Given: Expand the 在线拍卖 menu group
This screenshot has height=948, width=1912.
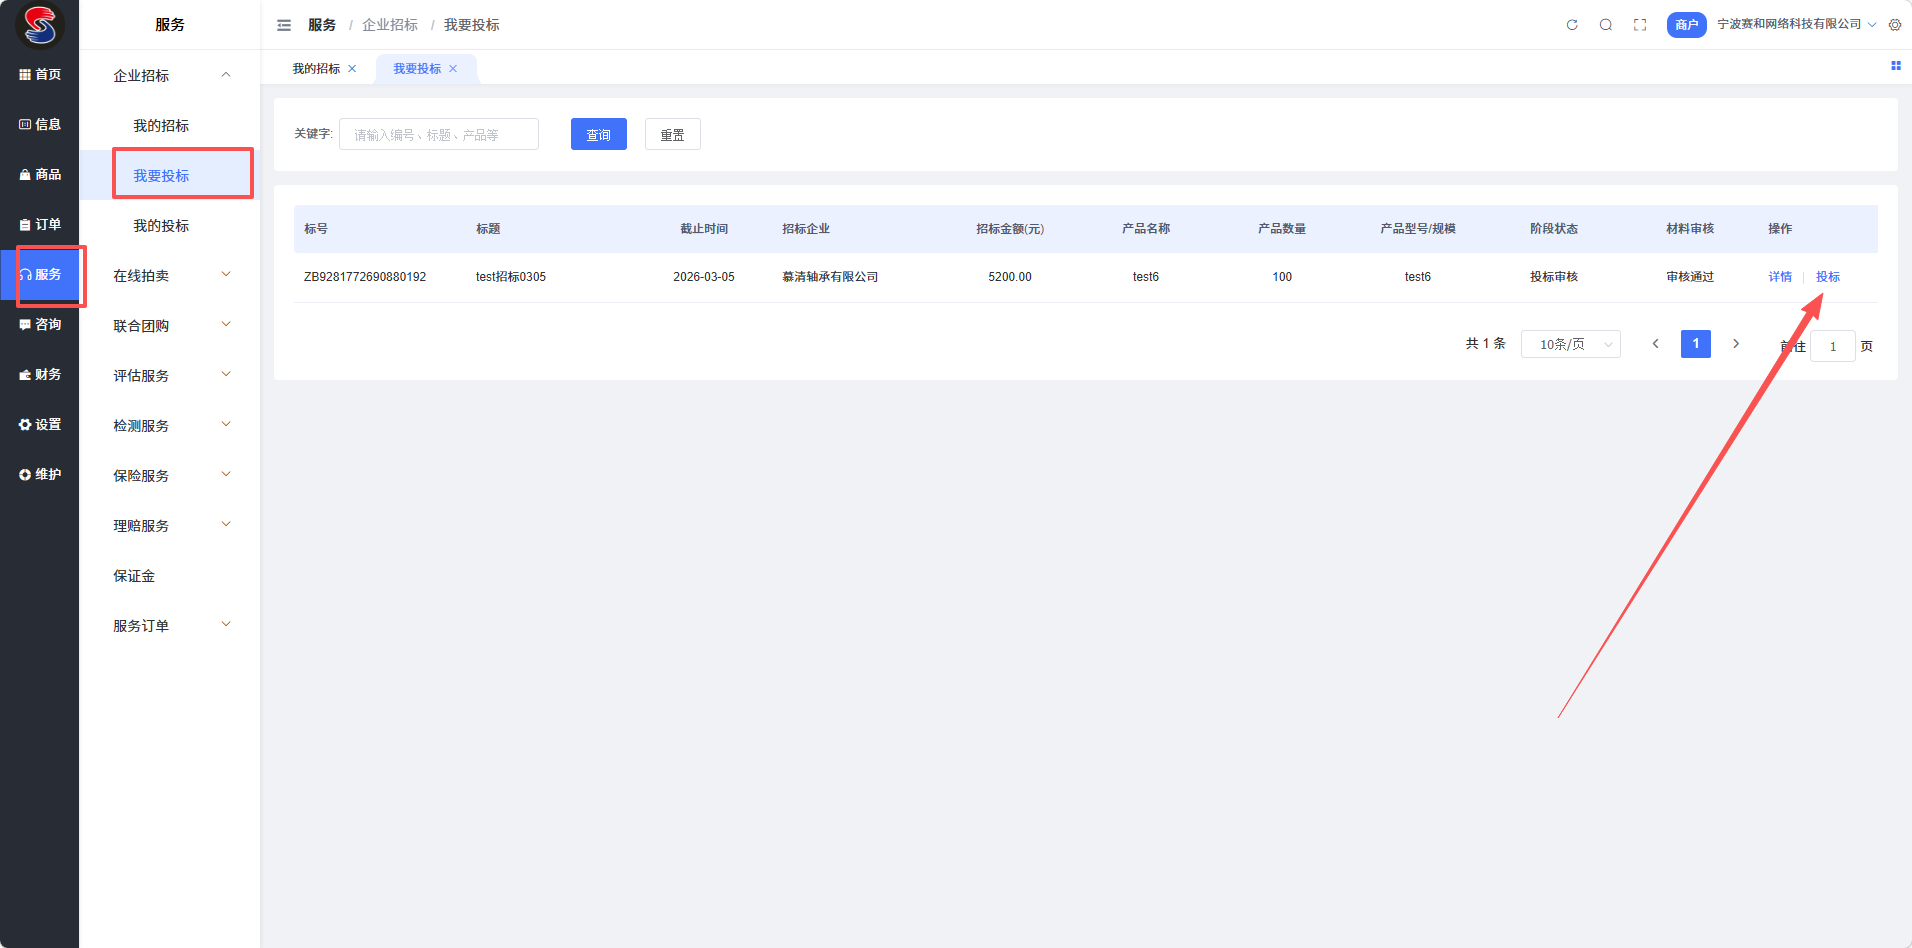Looking at the screenshot, I should pyautogui.click(x=170, y=275).
